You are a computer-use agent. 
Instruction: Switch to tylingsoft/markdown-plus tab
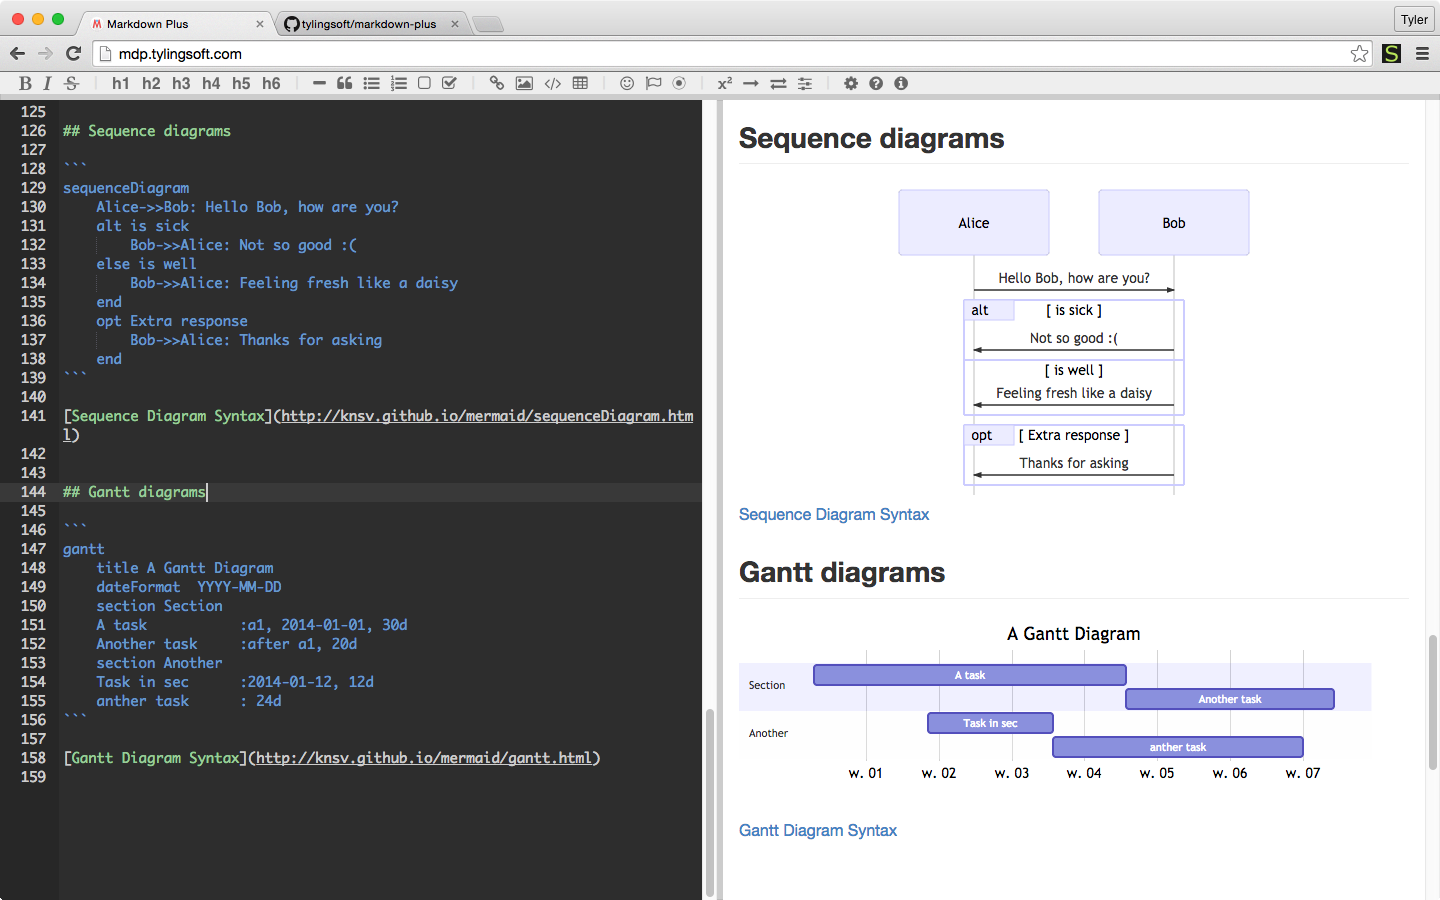click(370, 24)
